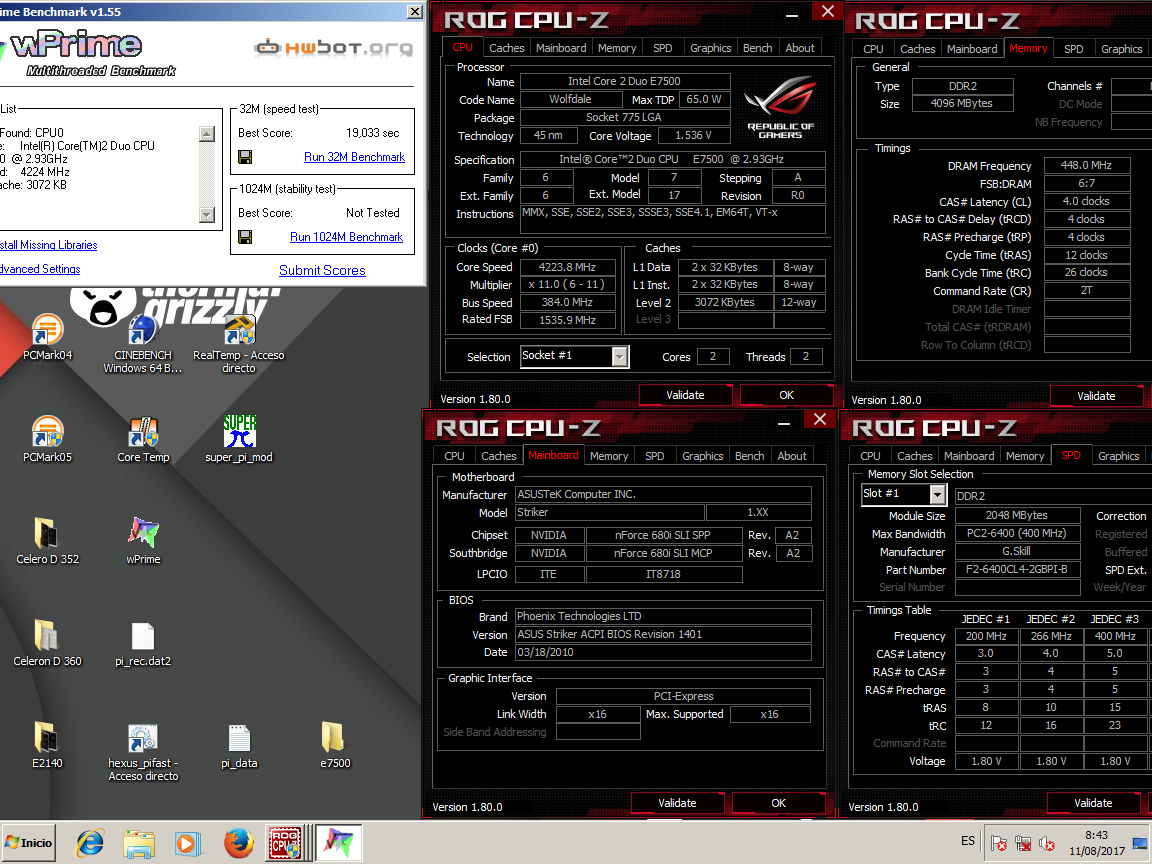
Task: Open the Caches tab in CPU window
Action: 506,48
